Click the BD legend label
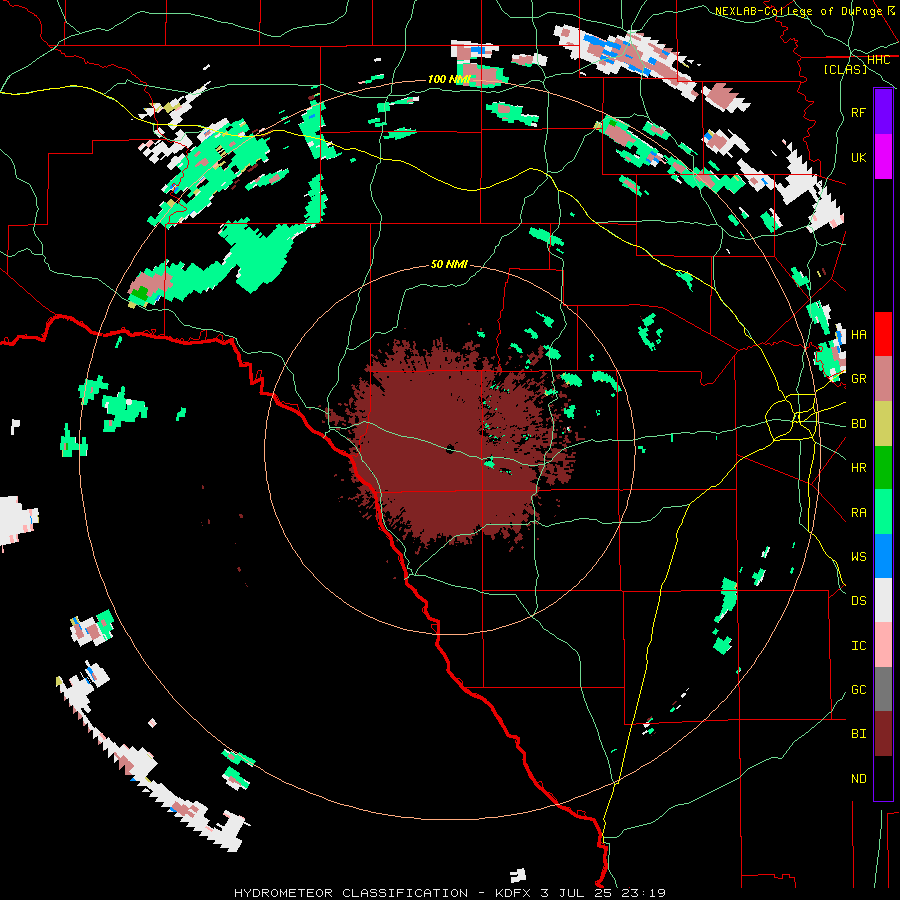The height and width of the screenshot is (900, 900). (859, 424)
